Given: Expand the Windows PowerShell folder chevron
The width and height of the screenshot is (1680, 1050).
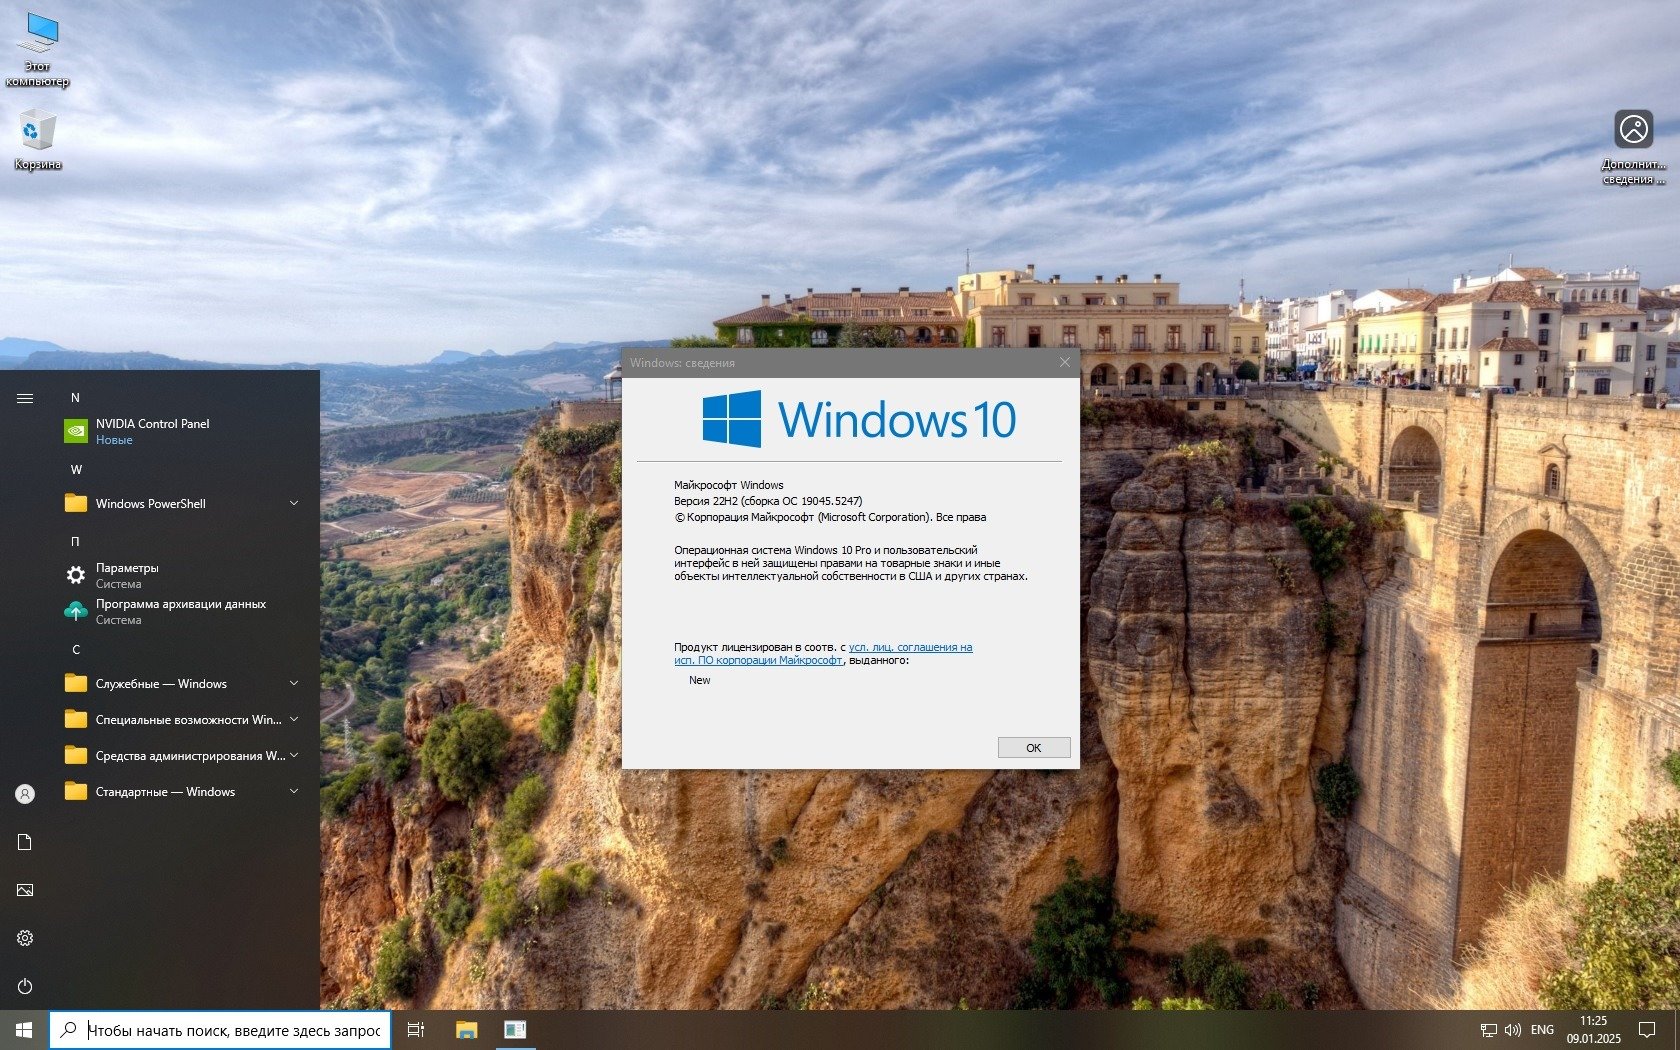Looking at the screenshot, I should coord(294,503).
